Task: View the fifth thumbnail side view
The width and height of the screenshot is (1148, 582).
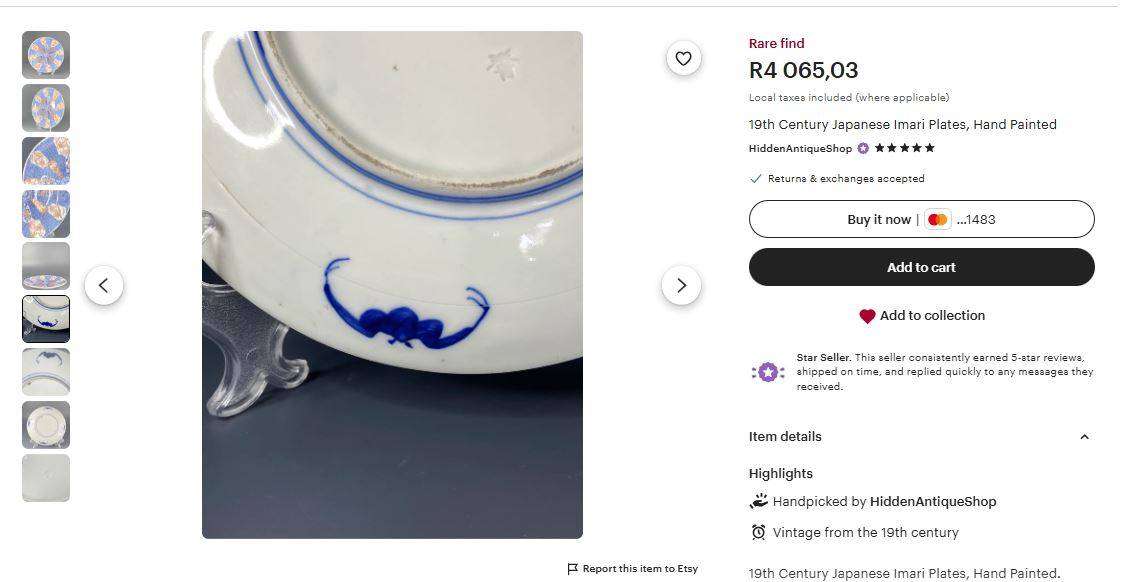Action: pyautogui.click(x=46, y=266)
